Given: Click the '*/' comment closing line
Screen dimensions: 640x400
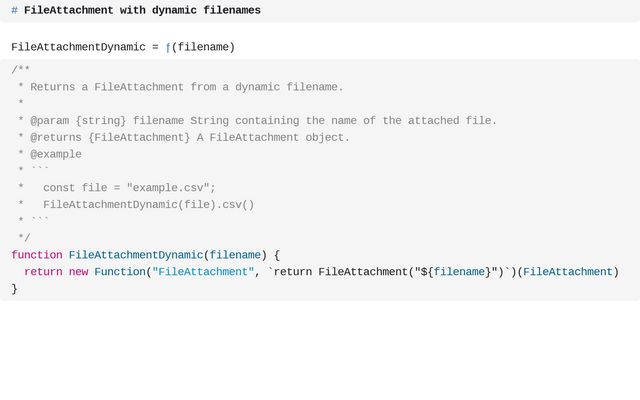Looking at the screenshot, I should pyautogui.click(x=24, y=238).
